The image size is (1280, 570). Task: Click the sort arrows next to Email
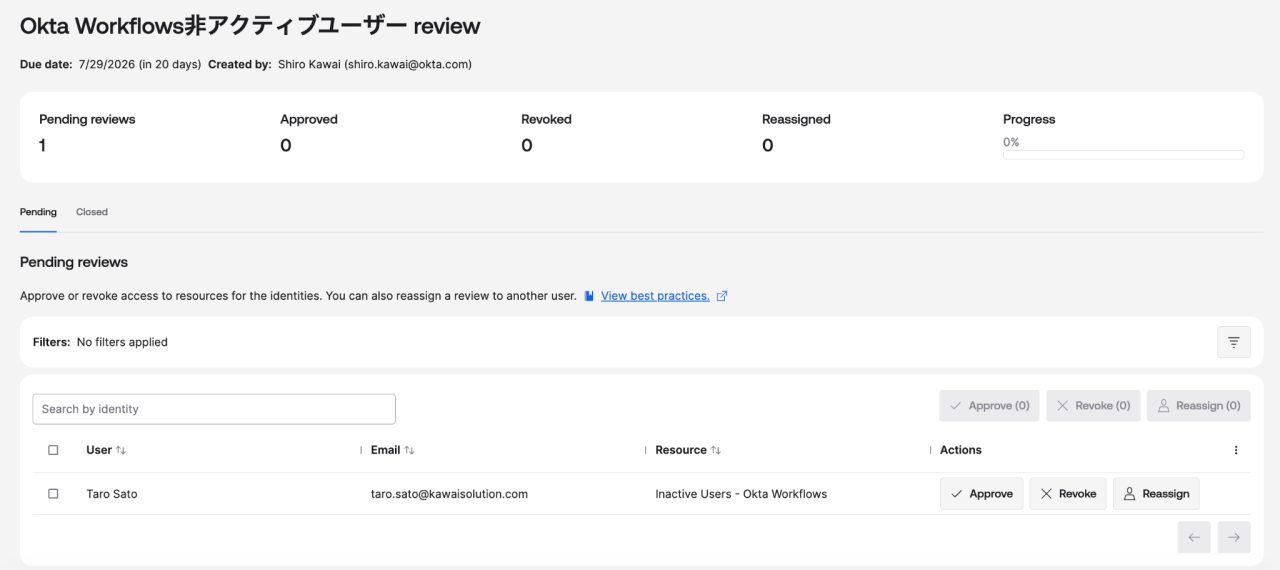(x=409, y=450)
